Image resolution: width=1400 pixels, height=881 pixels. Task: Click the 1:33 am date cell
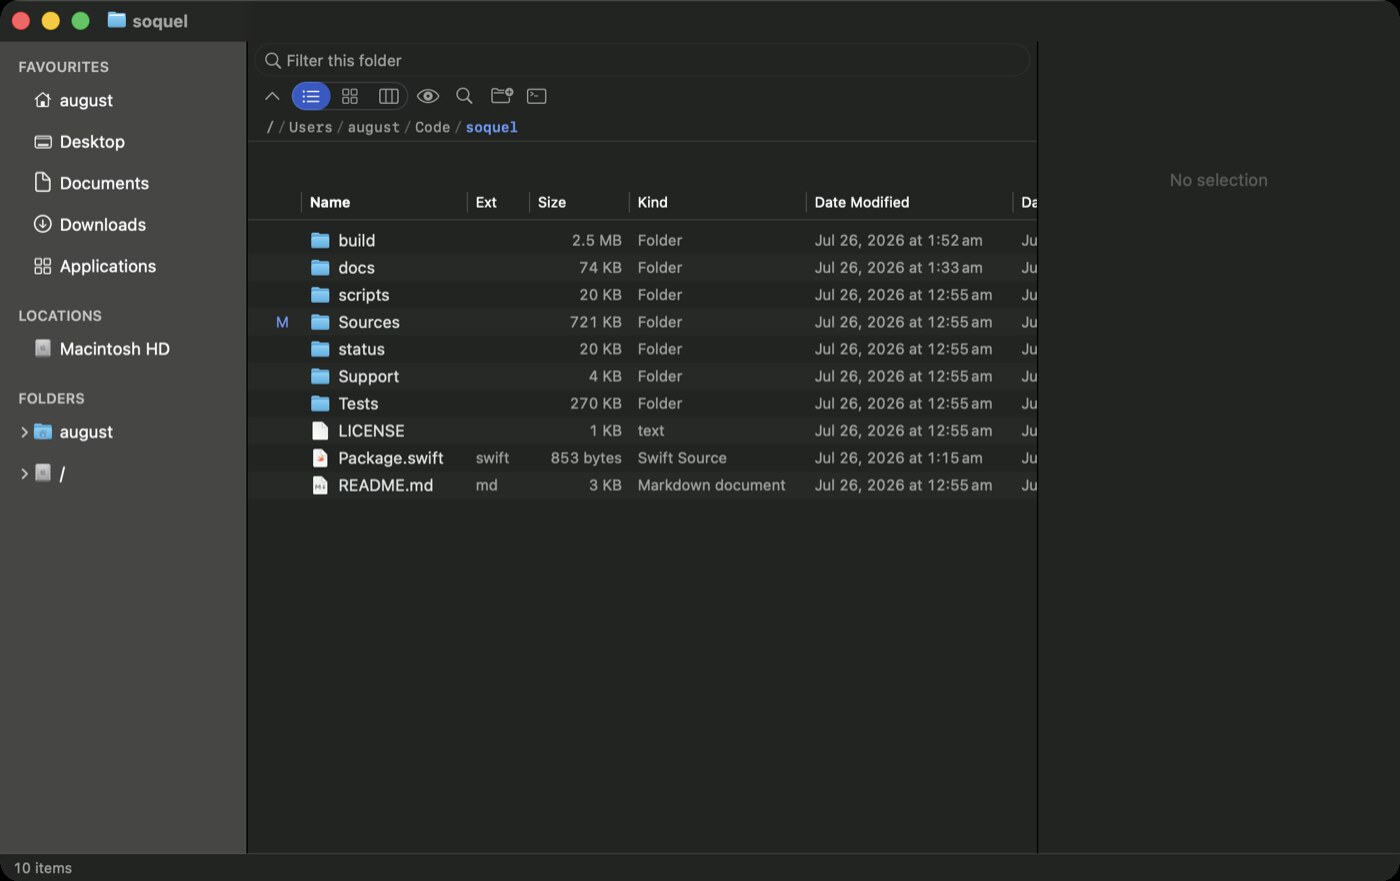898,267
